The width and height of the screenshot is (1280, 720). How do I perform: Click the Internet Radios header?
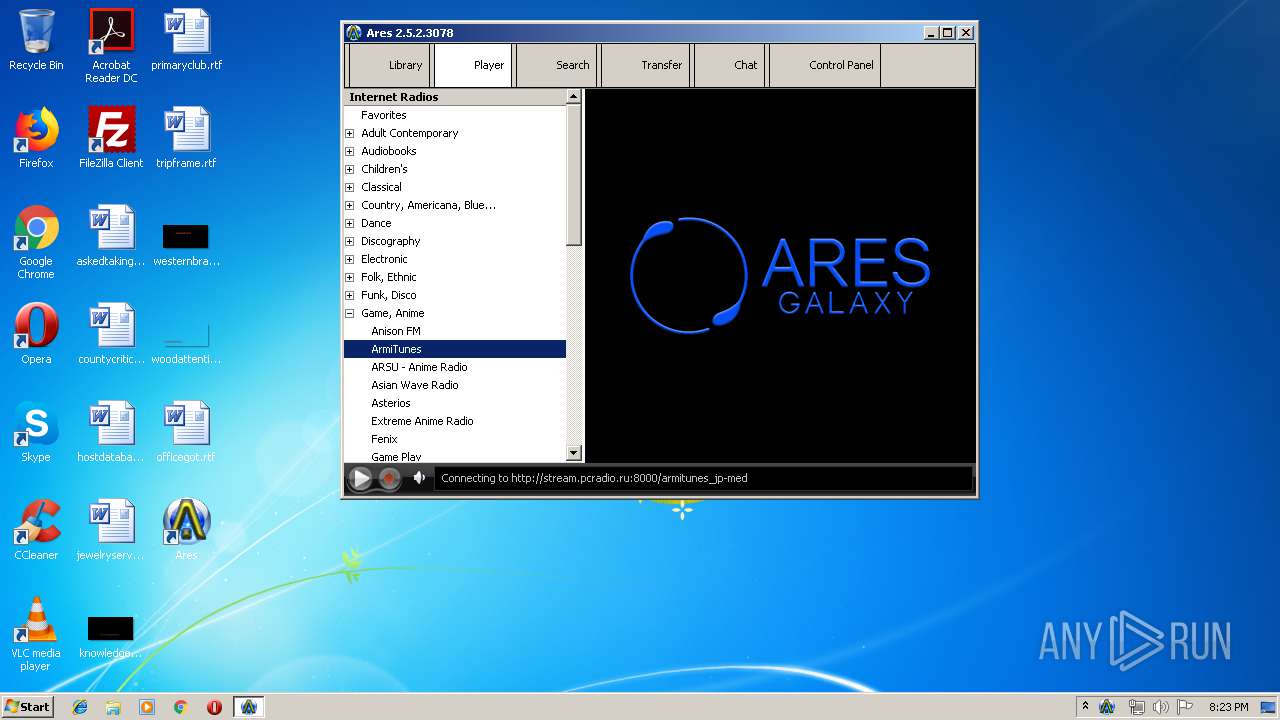(455, 97)
